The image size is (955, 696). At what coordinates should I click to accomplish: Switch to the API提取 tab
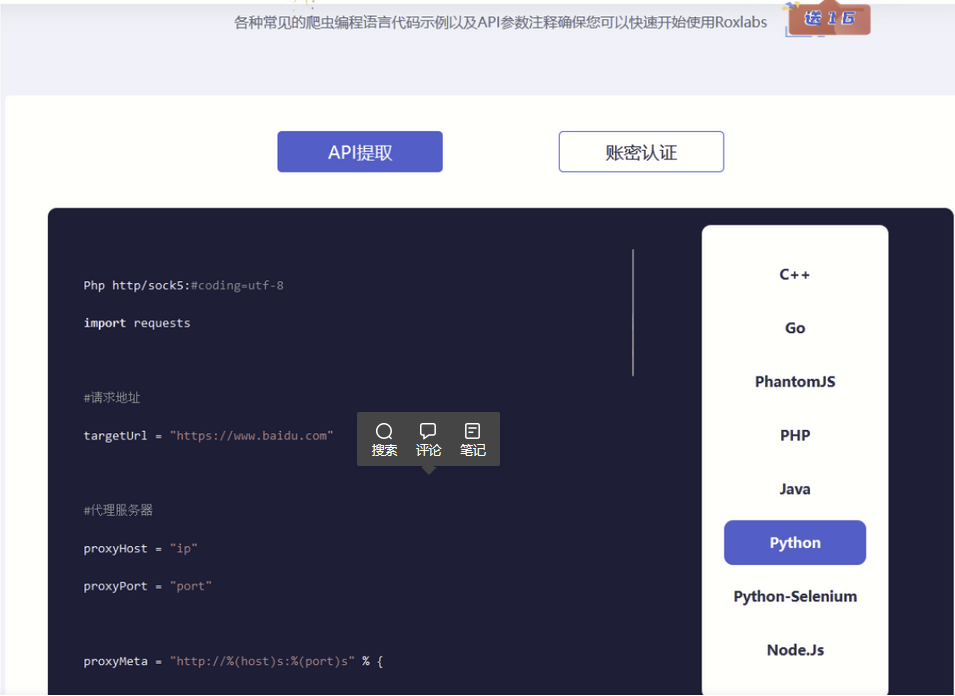pos(360,152)
